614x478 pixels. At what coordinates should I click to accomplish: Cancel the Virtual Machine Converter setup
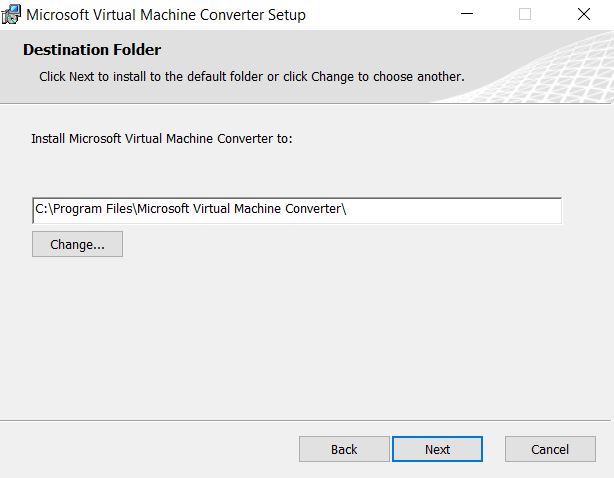[x=550, y=449]
